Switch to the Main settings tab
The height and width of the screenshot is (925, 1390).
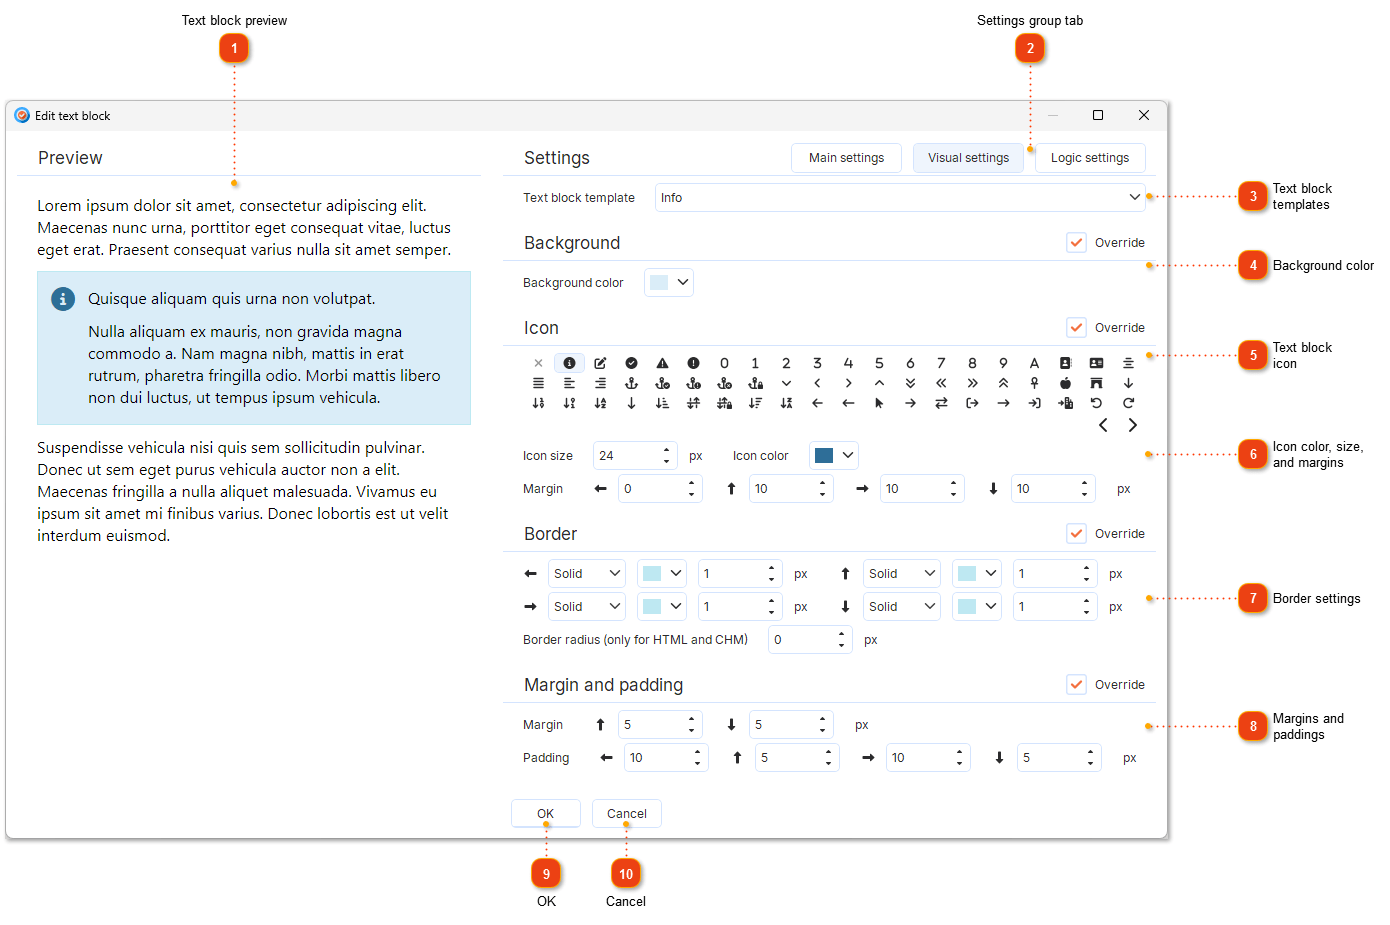(846, 158)
